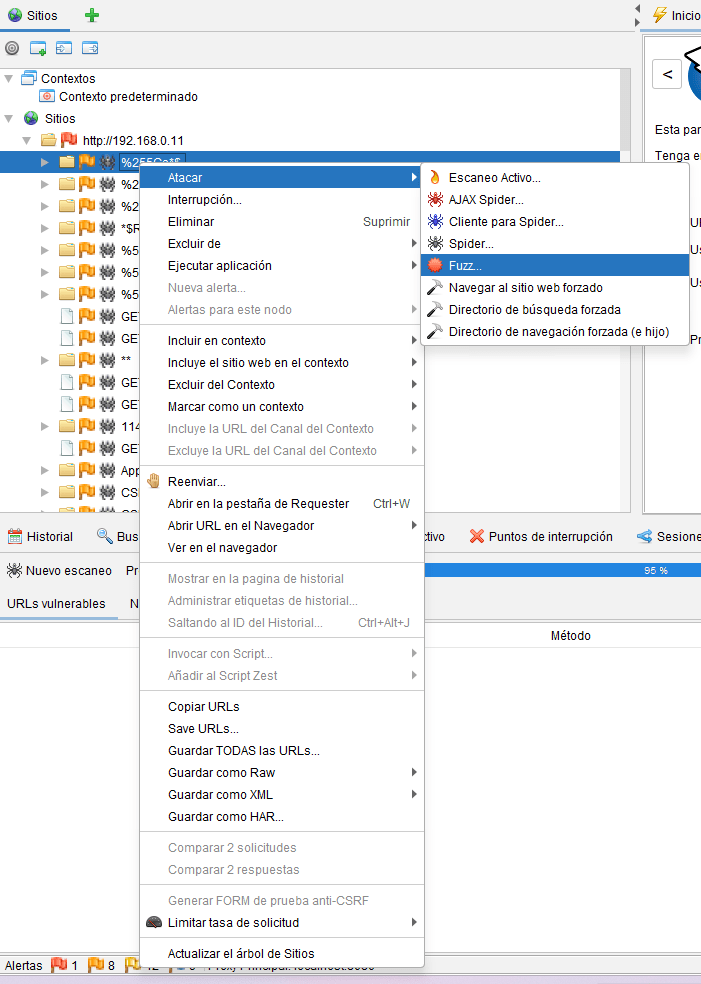Click the target scope icon in Sites toolbar
This screenshot has height=984, width=701.
tap(12, 47)
